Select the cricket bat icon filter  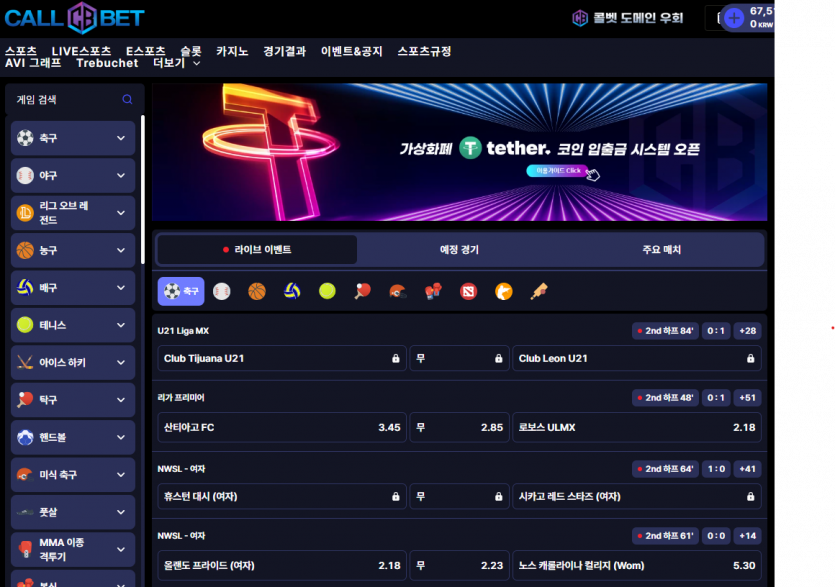[539, 291]
